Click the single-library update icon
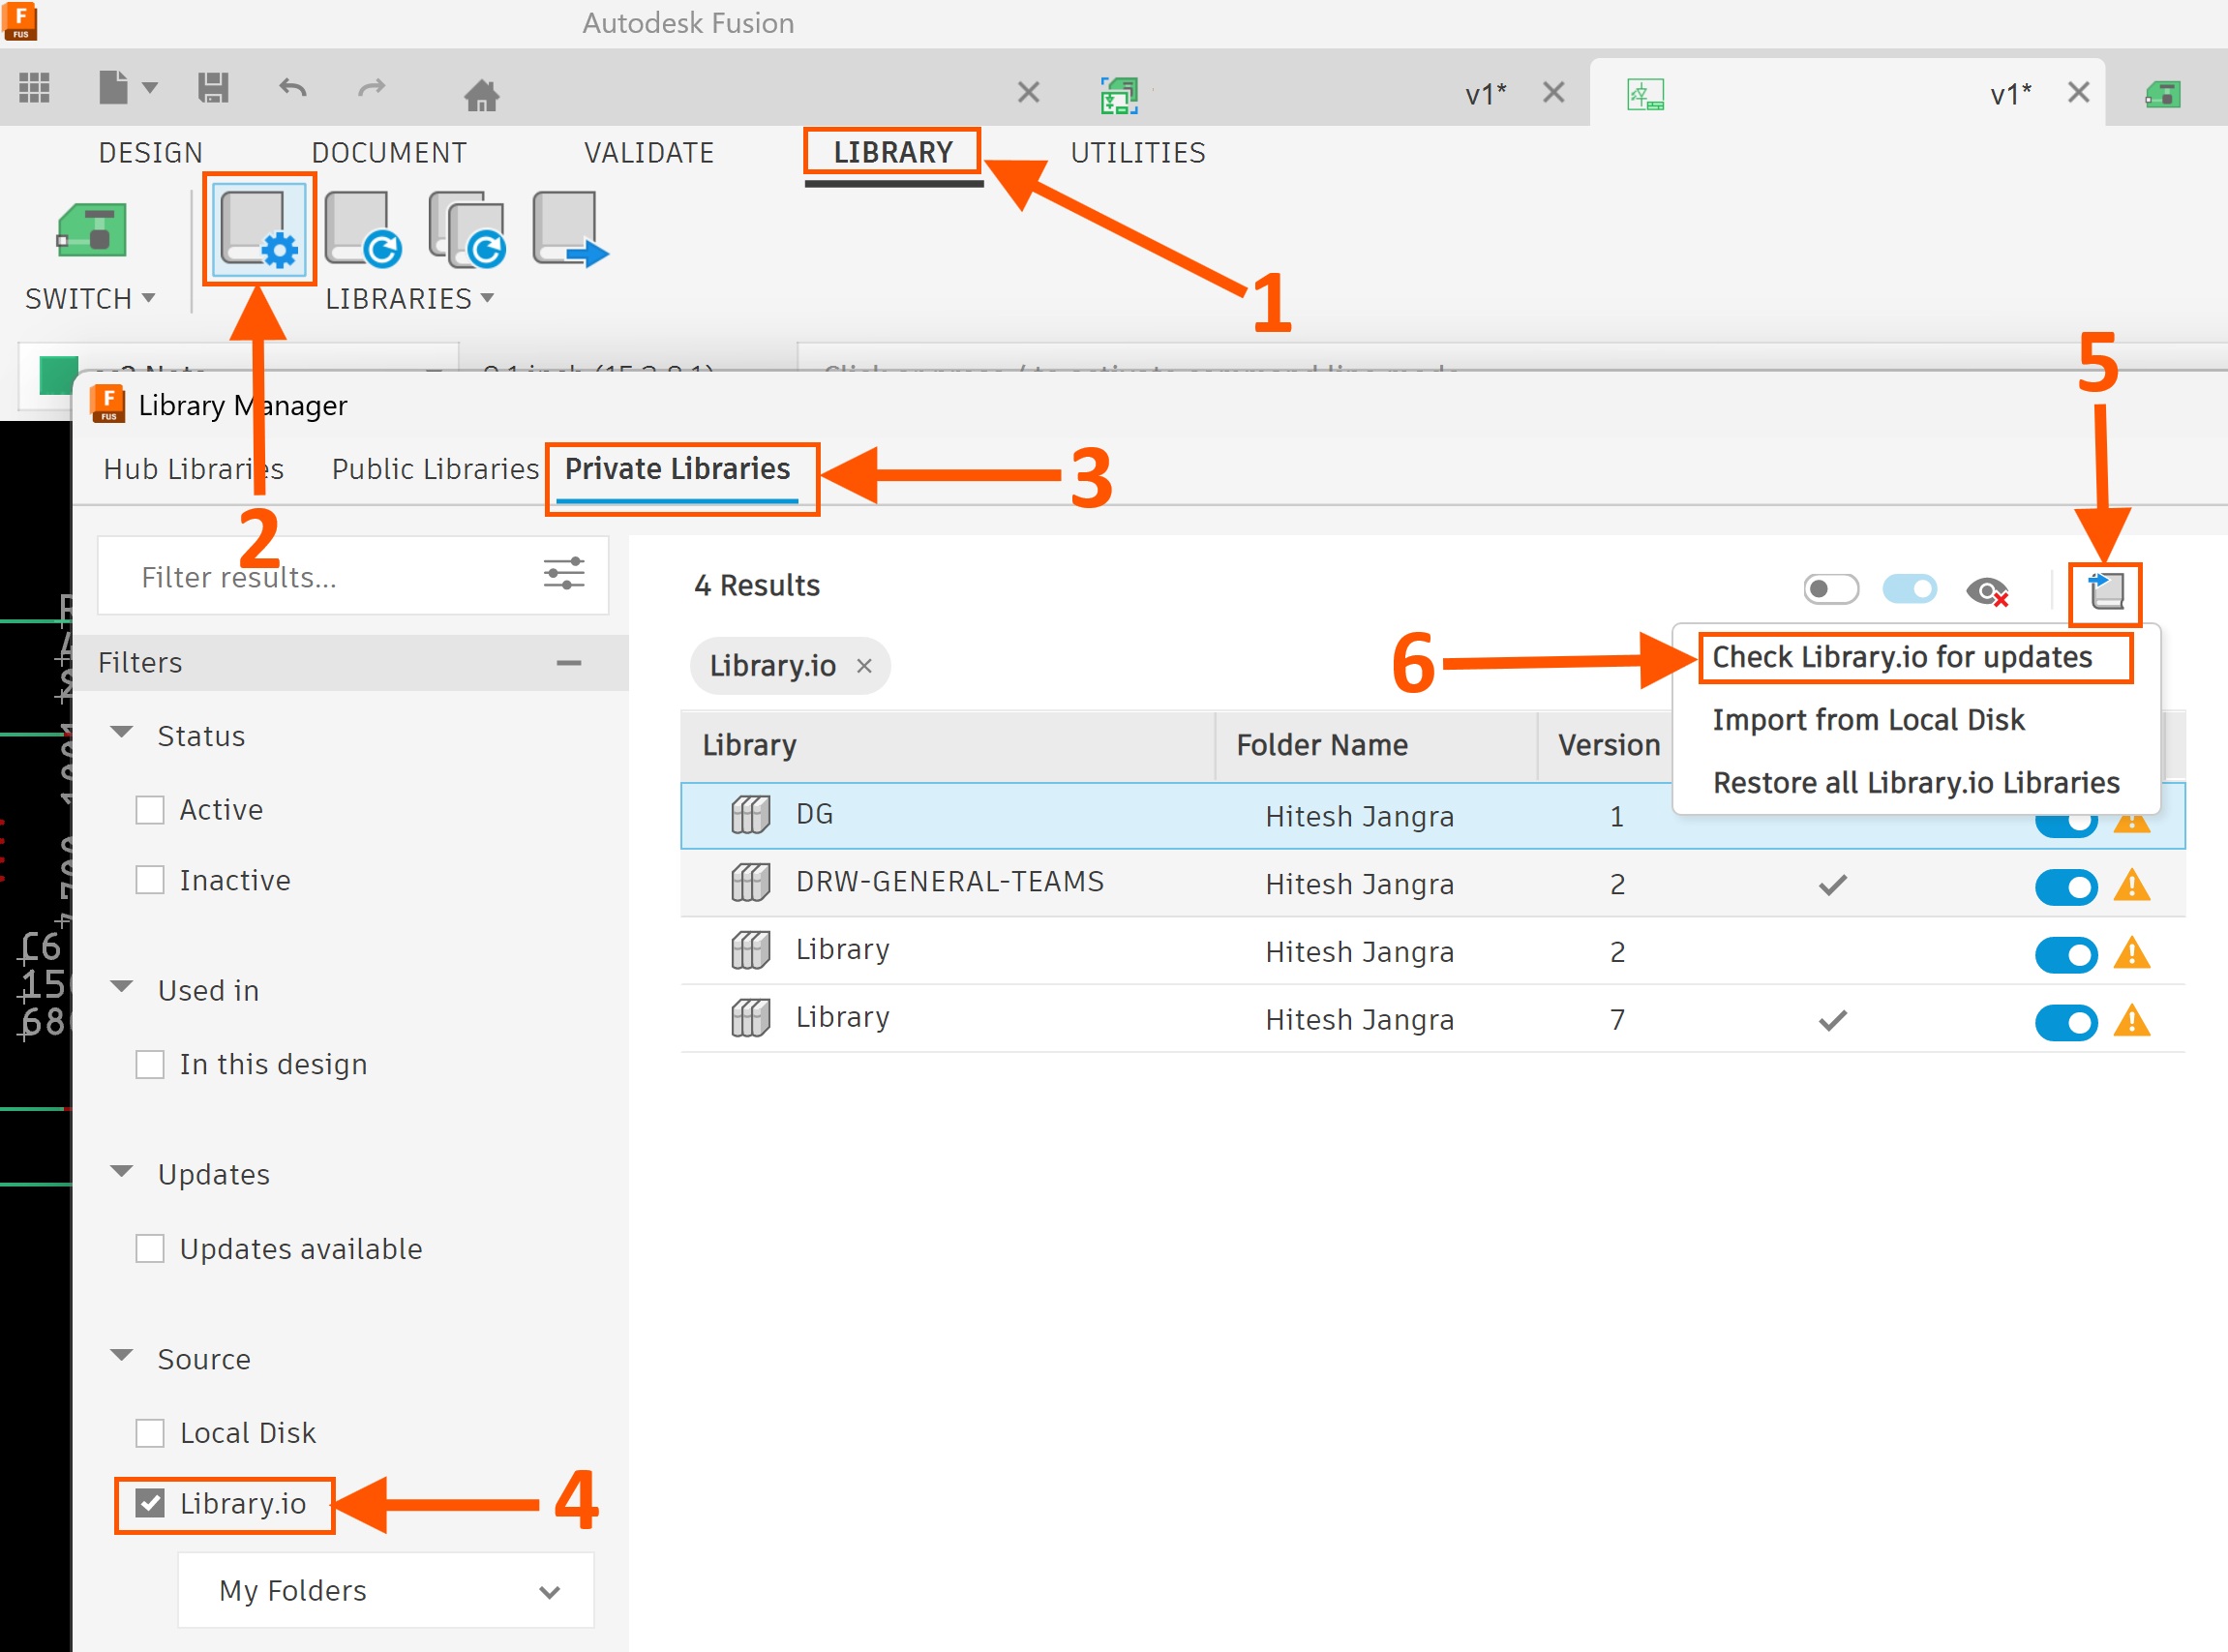Image resolution: width=2228 pixels, height=1652 pixels. (363, 230)
